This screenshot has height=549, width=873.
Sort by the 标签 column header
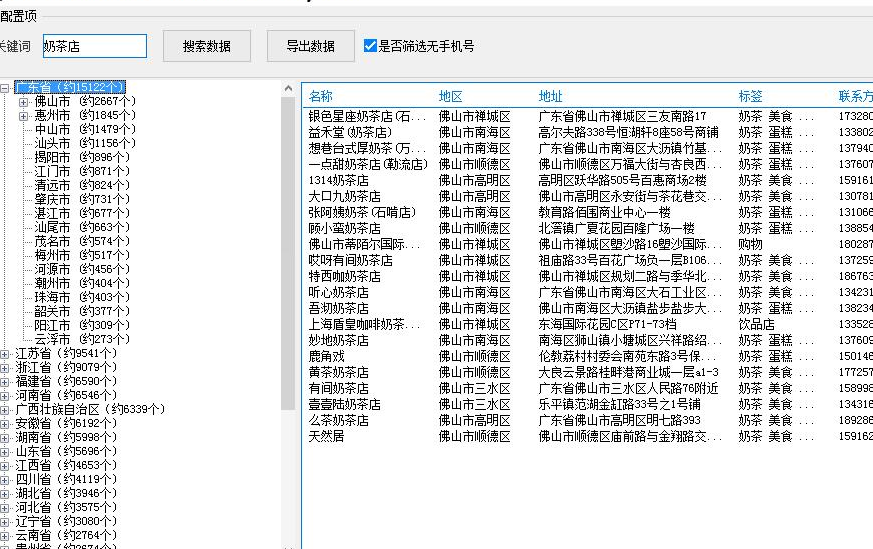click(x=750, y=96)
